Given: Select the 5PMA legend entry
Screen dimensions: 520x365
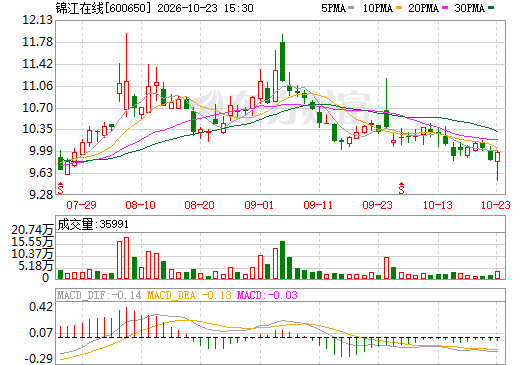Looking at the screenshot, I should point(338,8).
